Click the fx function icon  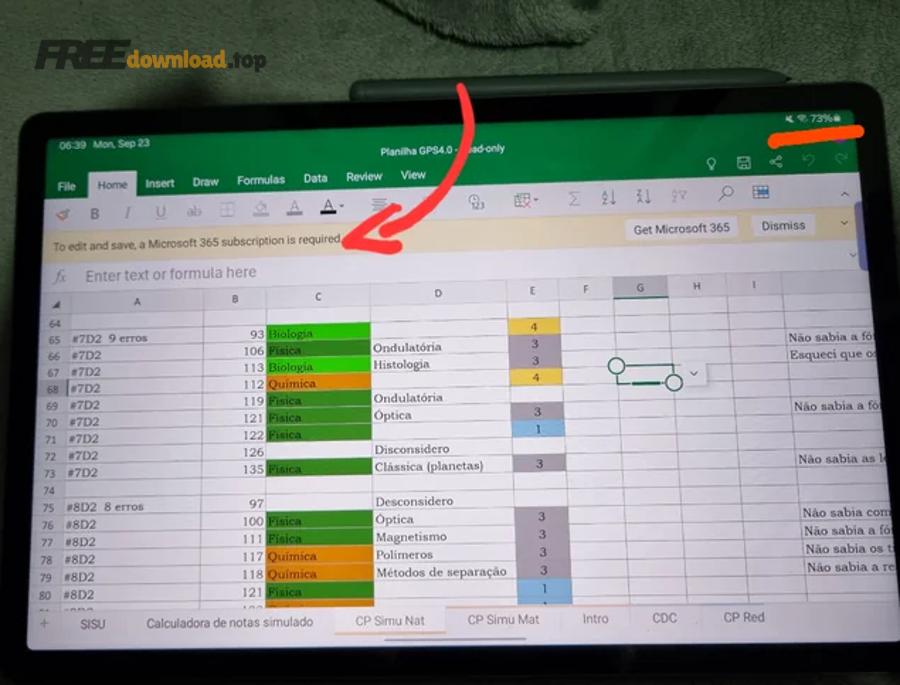pos(60,277)
